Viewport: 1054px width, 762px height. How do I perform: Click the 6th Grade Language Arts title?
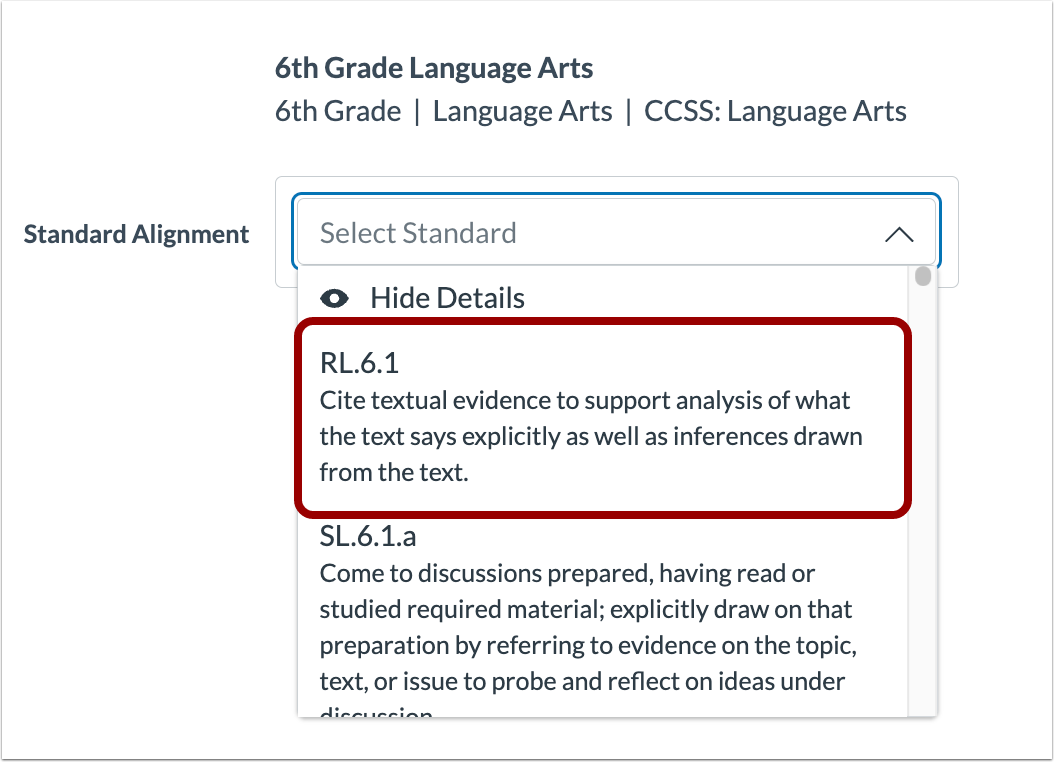tap(434, 69)
